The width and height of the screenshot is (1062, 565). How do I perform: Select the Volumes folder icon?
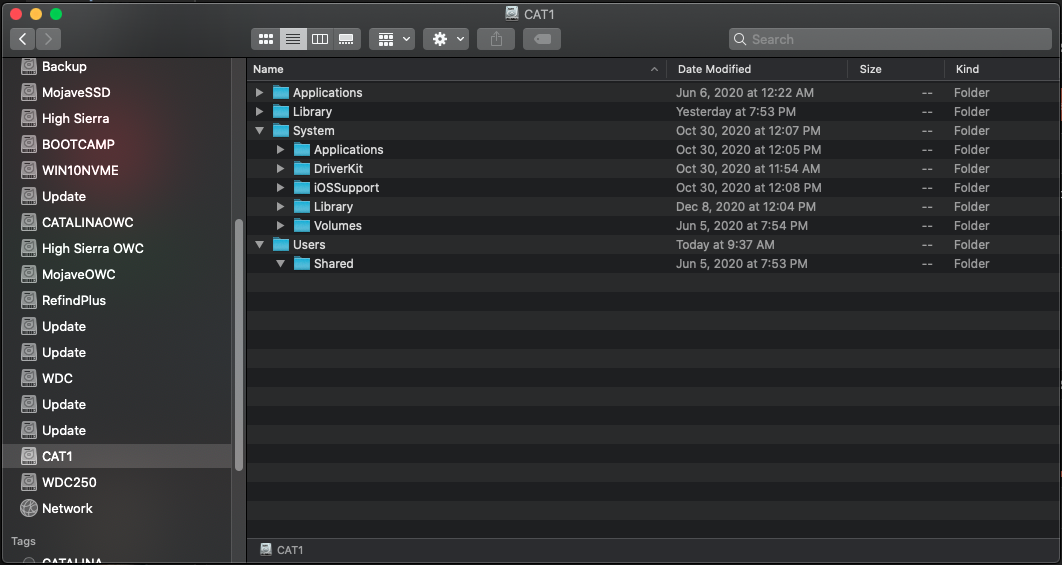coord(302,225)
